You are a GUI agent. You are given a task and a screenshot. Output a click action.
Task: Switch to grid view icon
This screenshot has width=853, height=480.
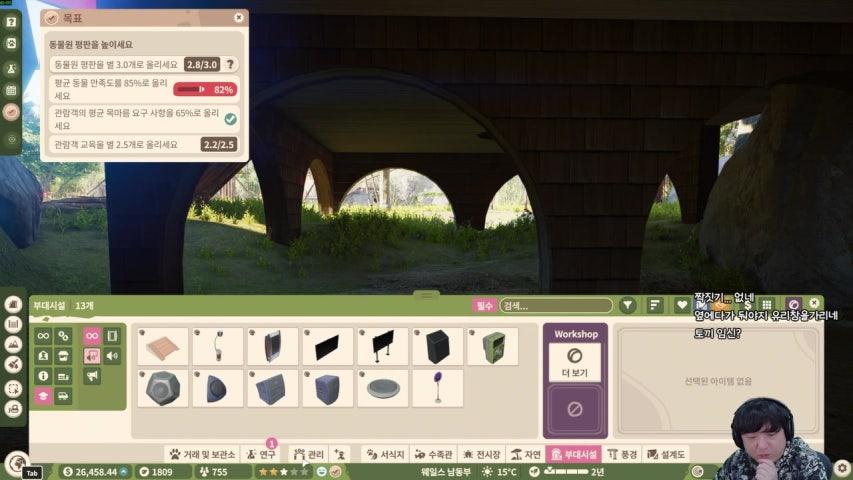[767, 305]
